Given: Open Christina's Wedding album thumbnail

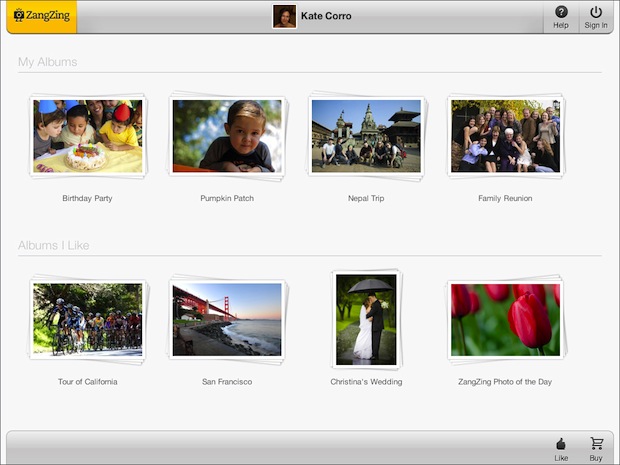Looking at the screenshot, I should tap(366, 320).
